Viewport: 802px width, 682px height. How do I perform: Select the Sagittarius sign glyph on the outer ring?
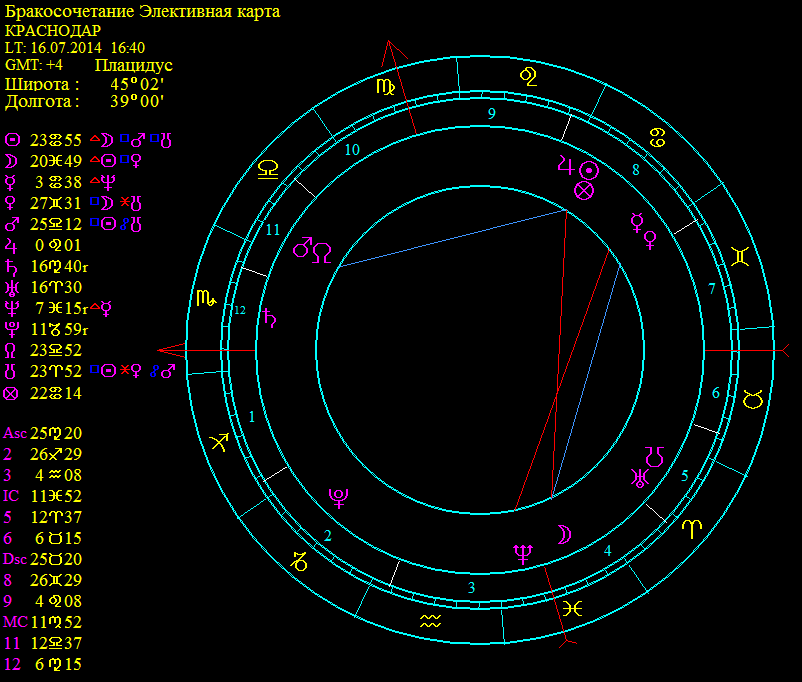pos(219,442)
